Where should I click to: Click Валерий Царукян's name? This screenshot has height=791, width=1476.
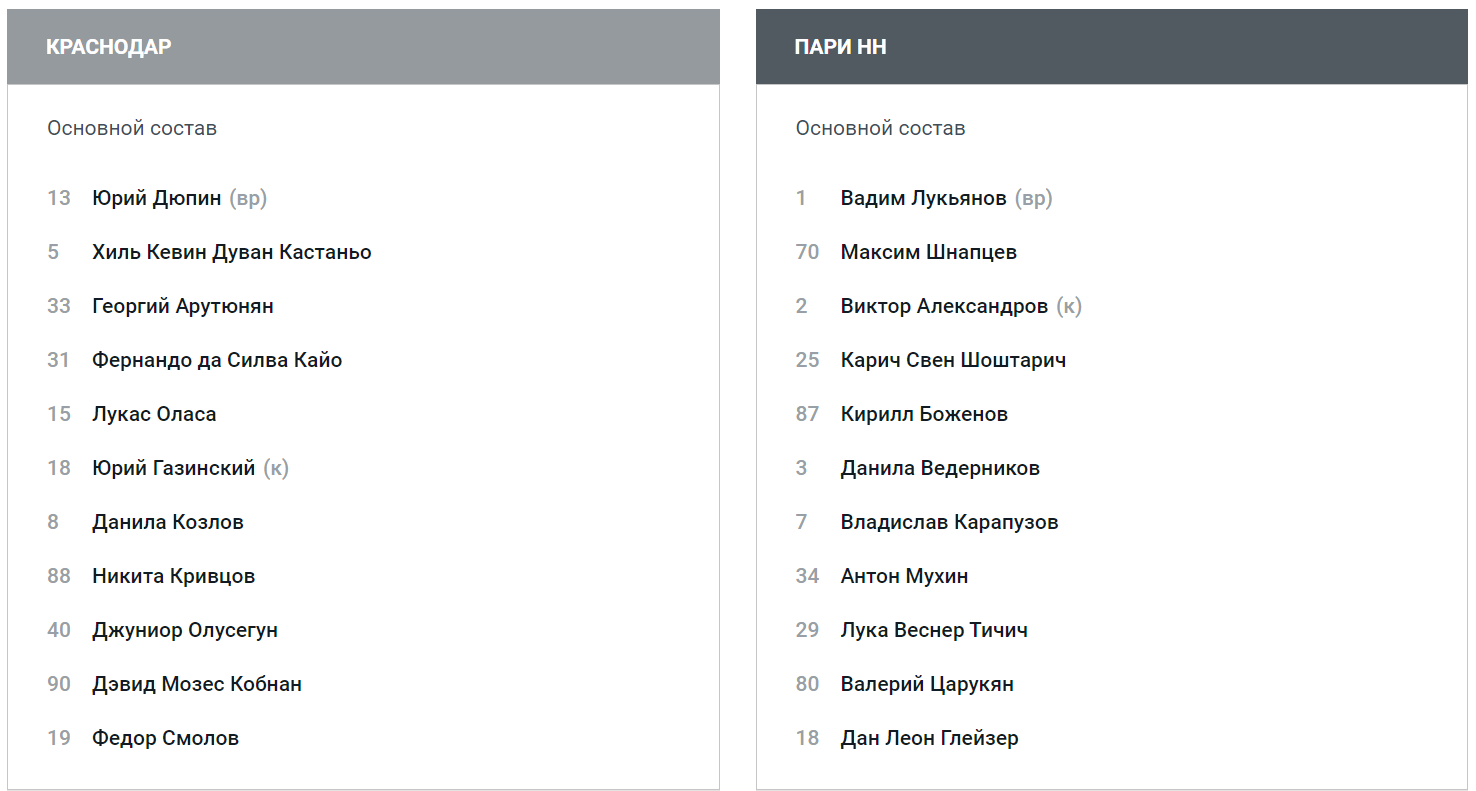[927, 684]
